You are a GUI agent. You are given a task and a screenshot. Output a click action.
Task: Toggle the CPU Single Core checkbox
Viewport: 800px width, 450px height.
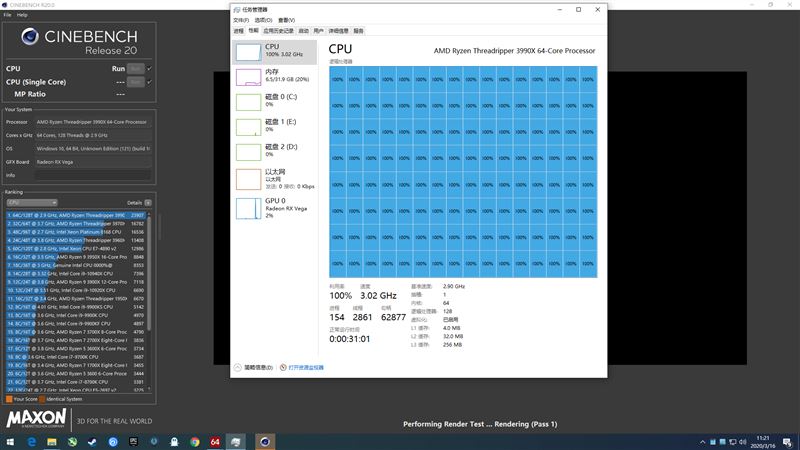pos(149,82)
